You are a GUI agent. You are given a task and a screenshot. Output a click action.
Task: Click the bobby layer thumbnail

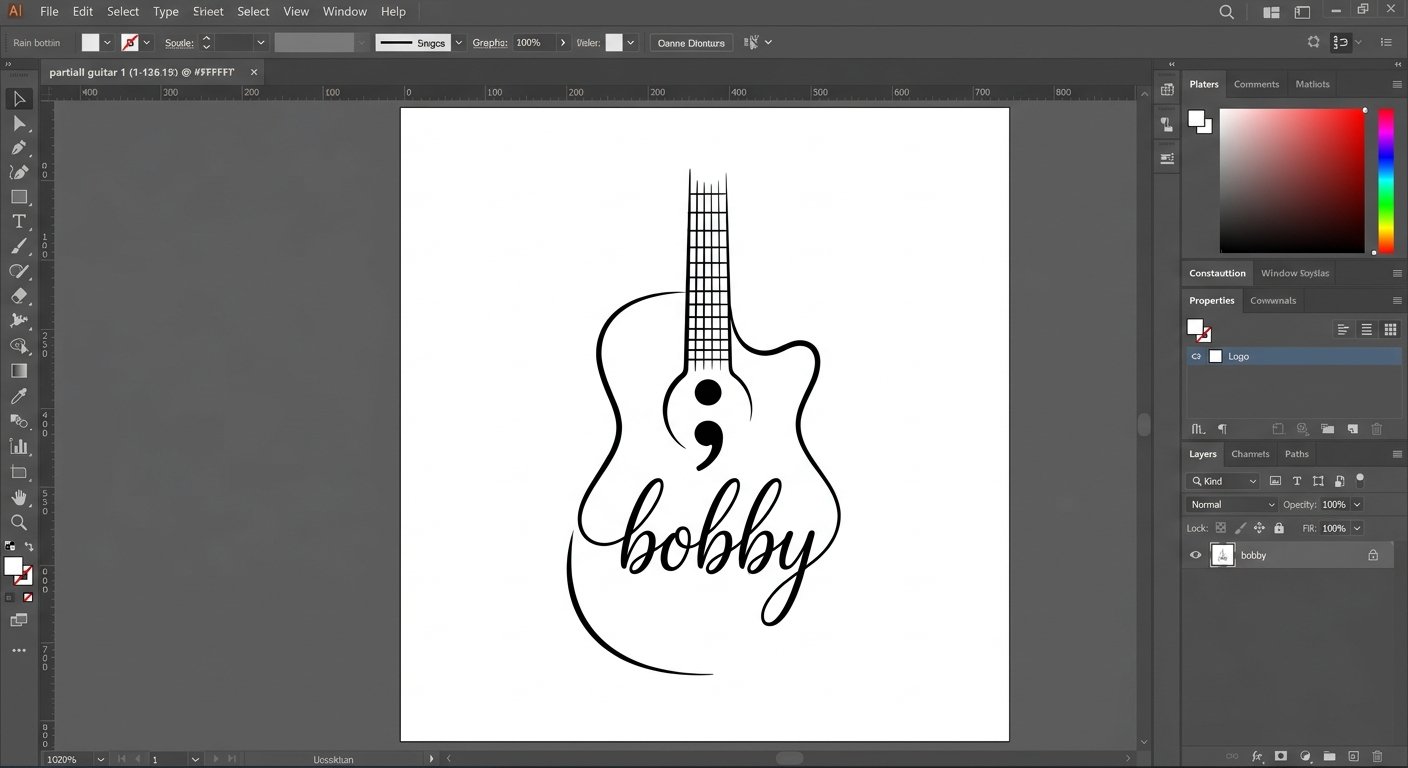point(1223,555)
